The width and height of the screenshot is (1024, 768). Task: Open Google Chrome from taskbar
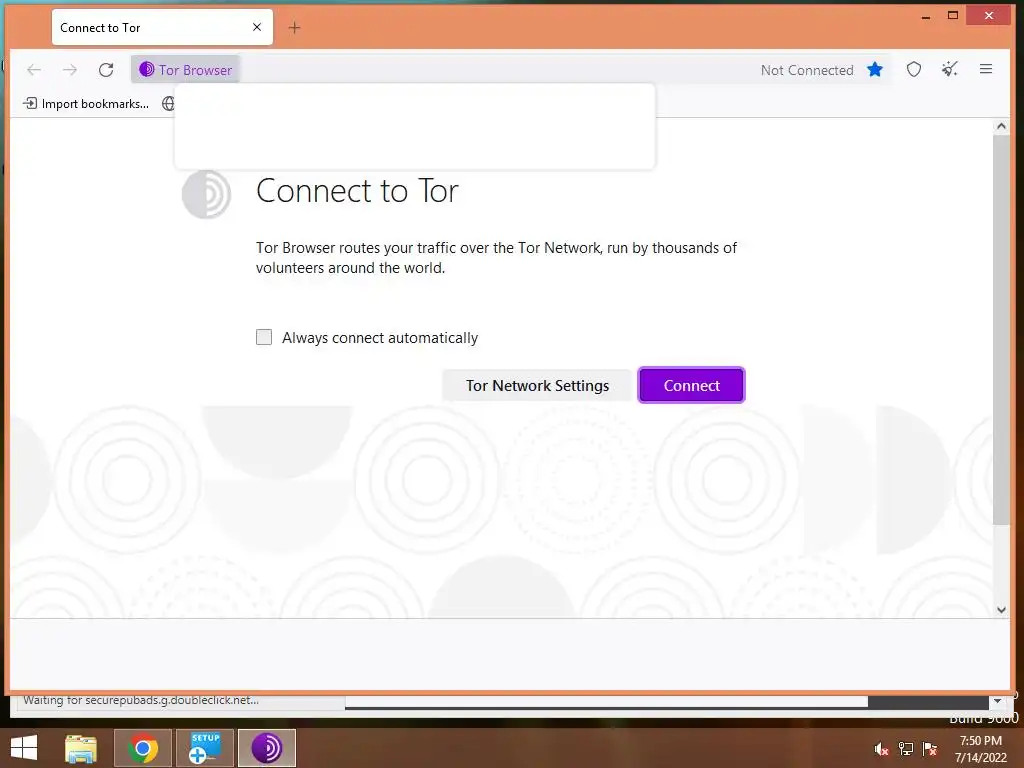(143, 748)
